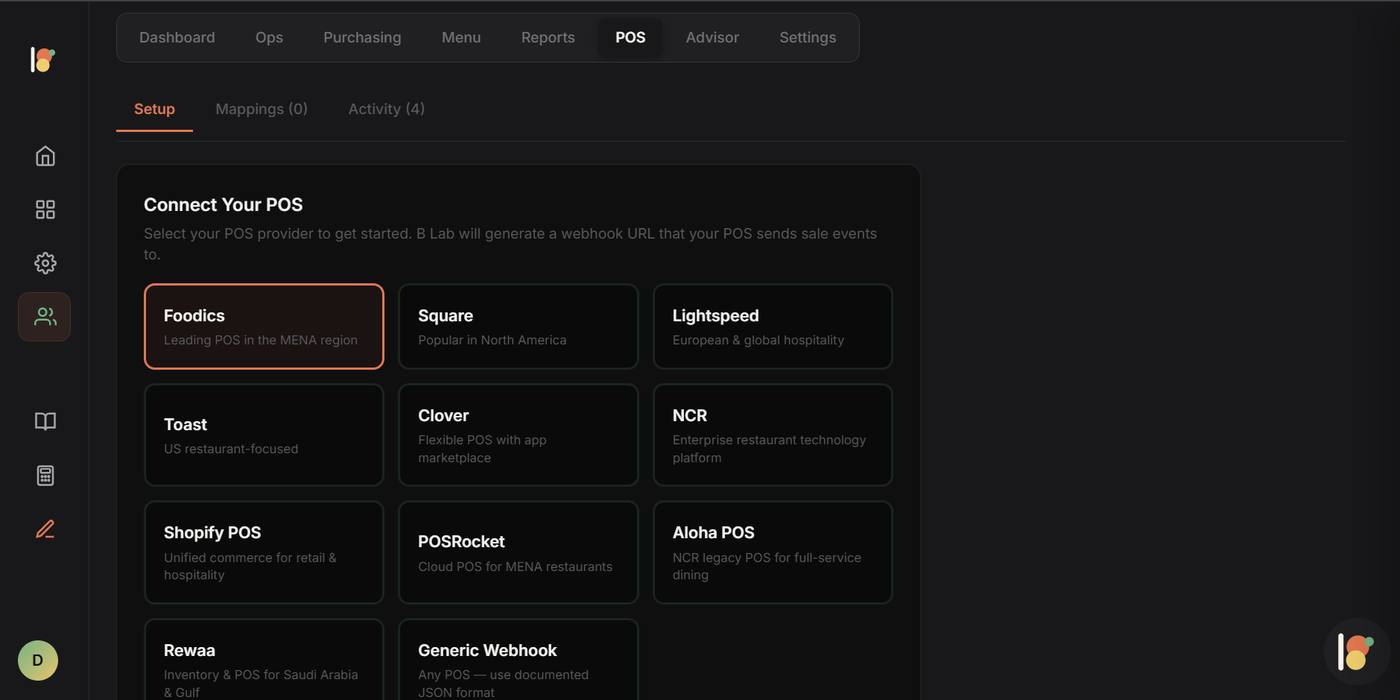The image size is (1400, 700).
Task: Click the orange pencil edit icon
Action: [x=45, y=529]
